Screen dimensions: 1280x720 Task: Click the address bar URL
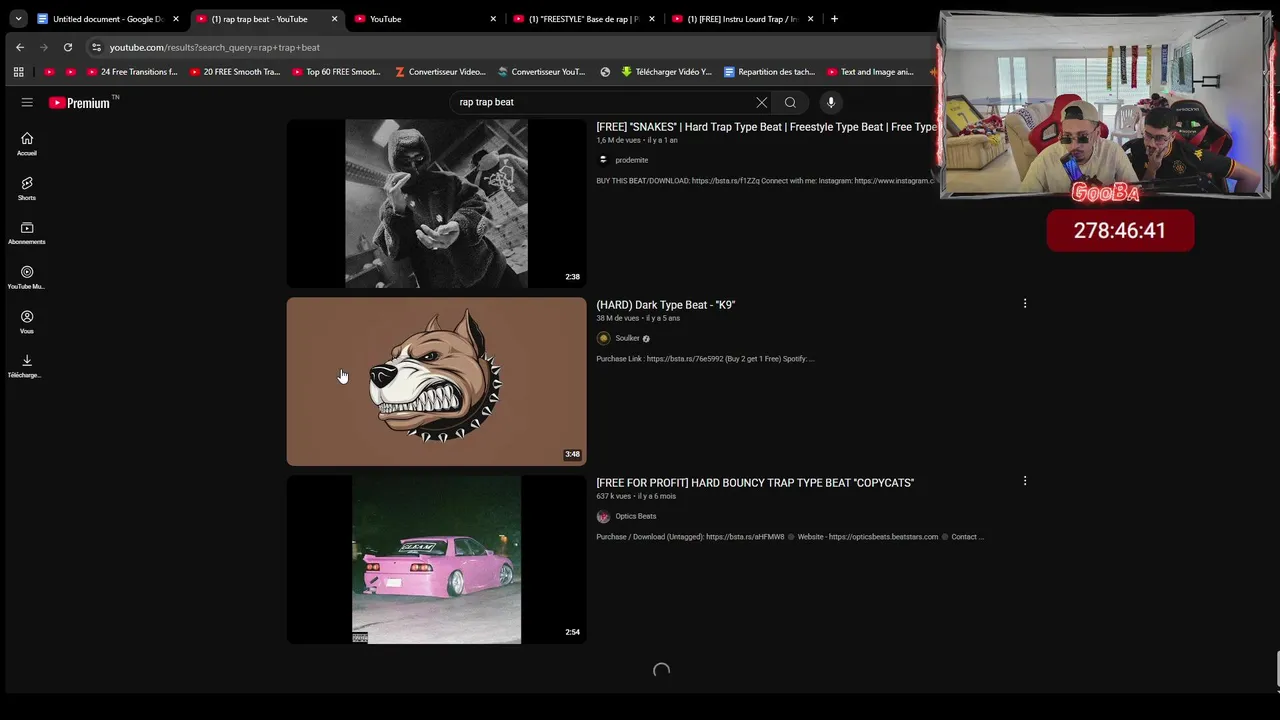215,47
